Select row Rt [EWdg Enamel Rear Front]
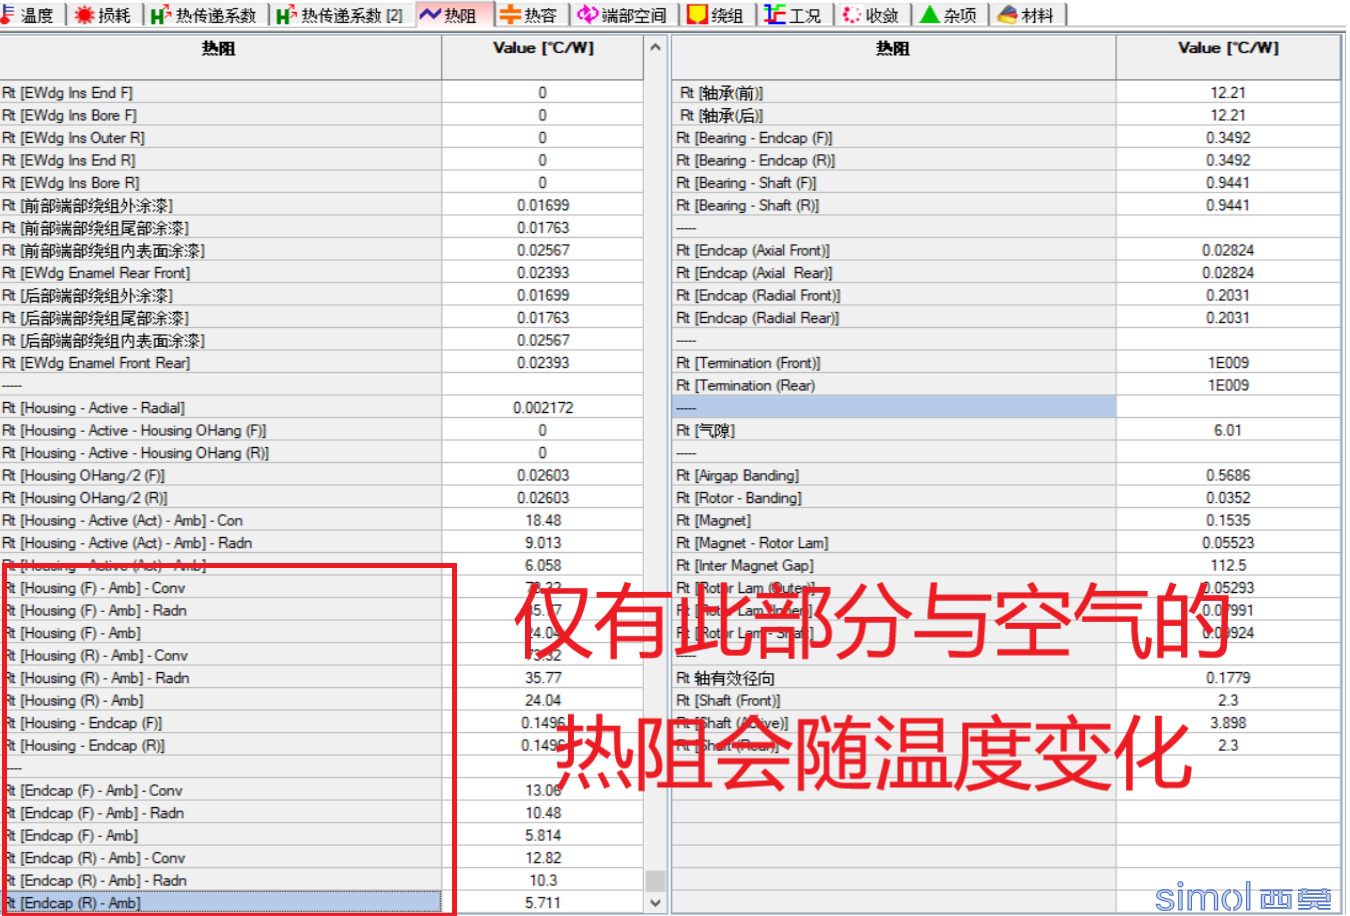The image size is (1350, 916). coord(220,273)
